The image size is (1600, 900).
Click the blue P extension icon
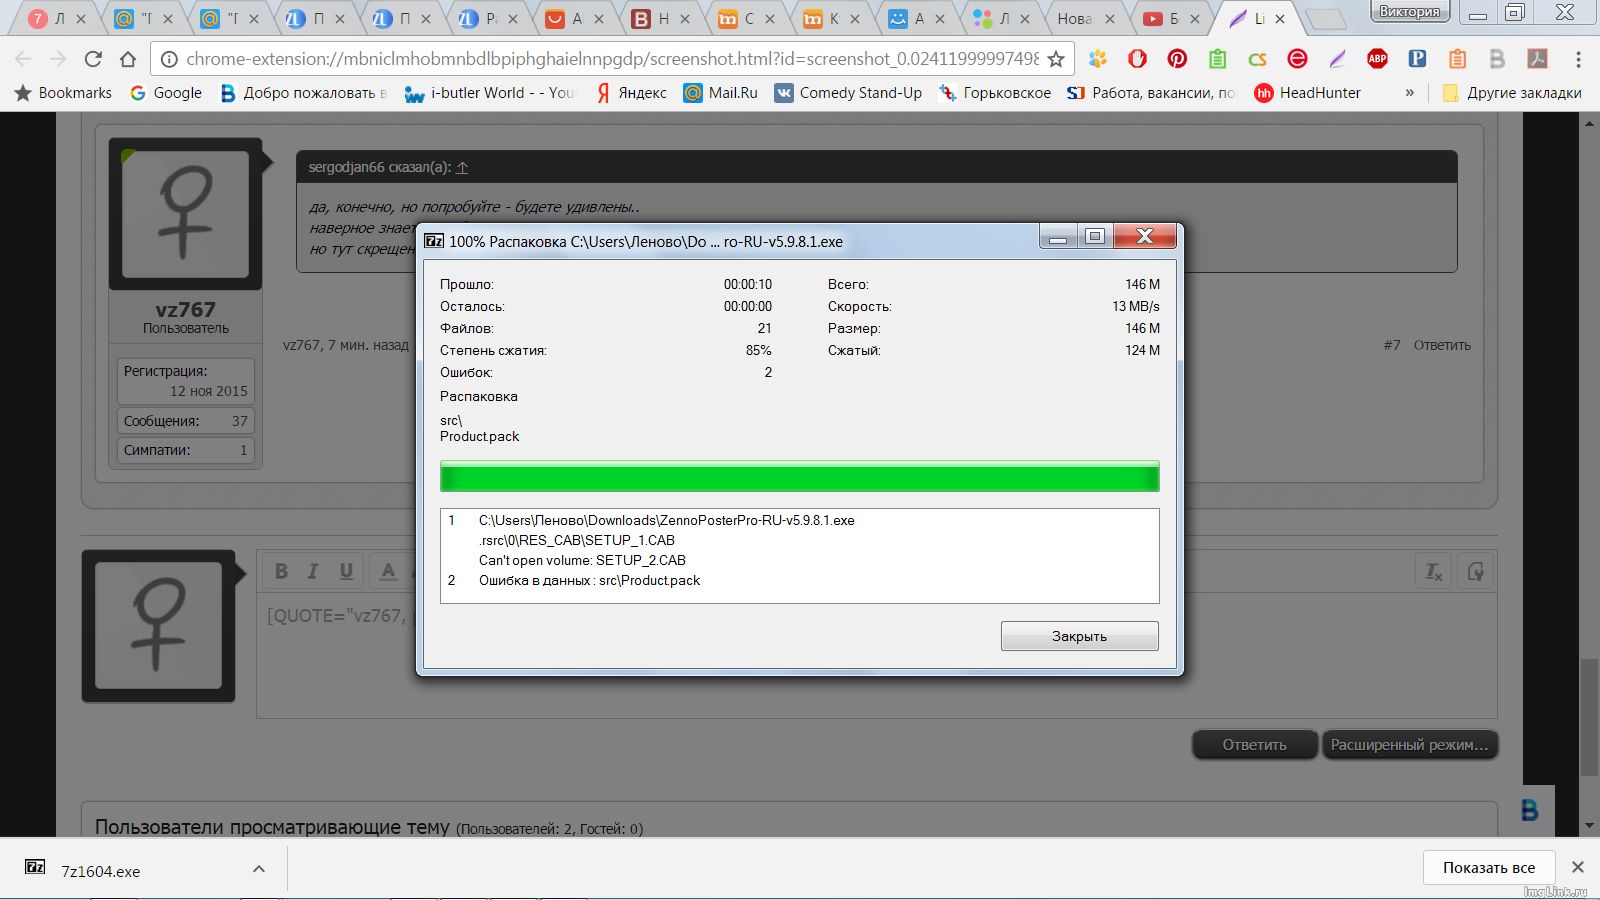(x=1417, y=59)
